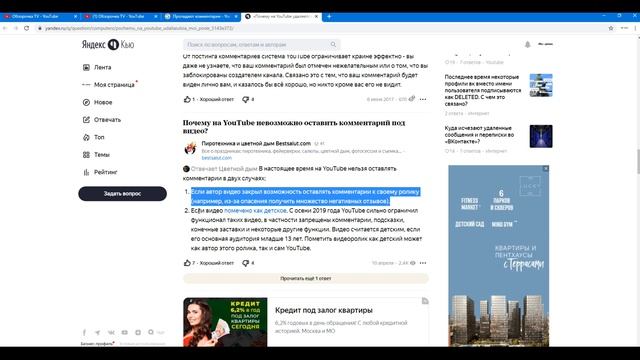
Task: Open the YouTube icon in the sidebar footer
Action: click(x=124, y=333)
